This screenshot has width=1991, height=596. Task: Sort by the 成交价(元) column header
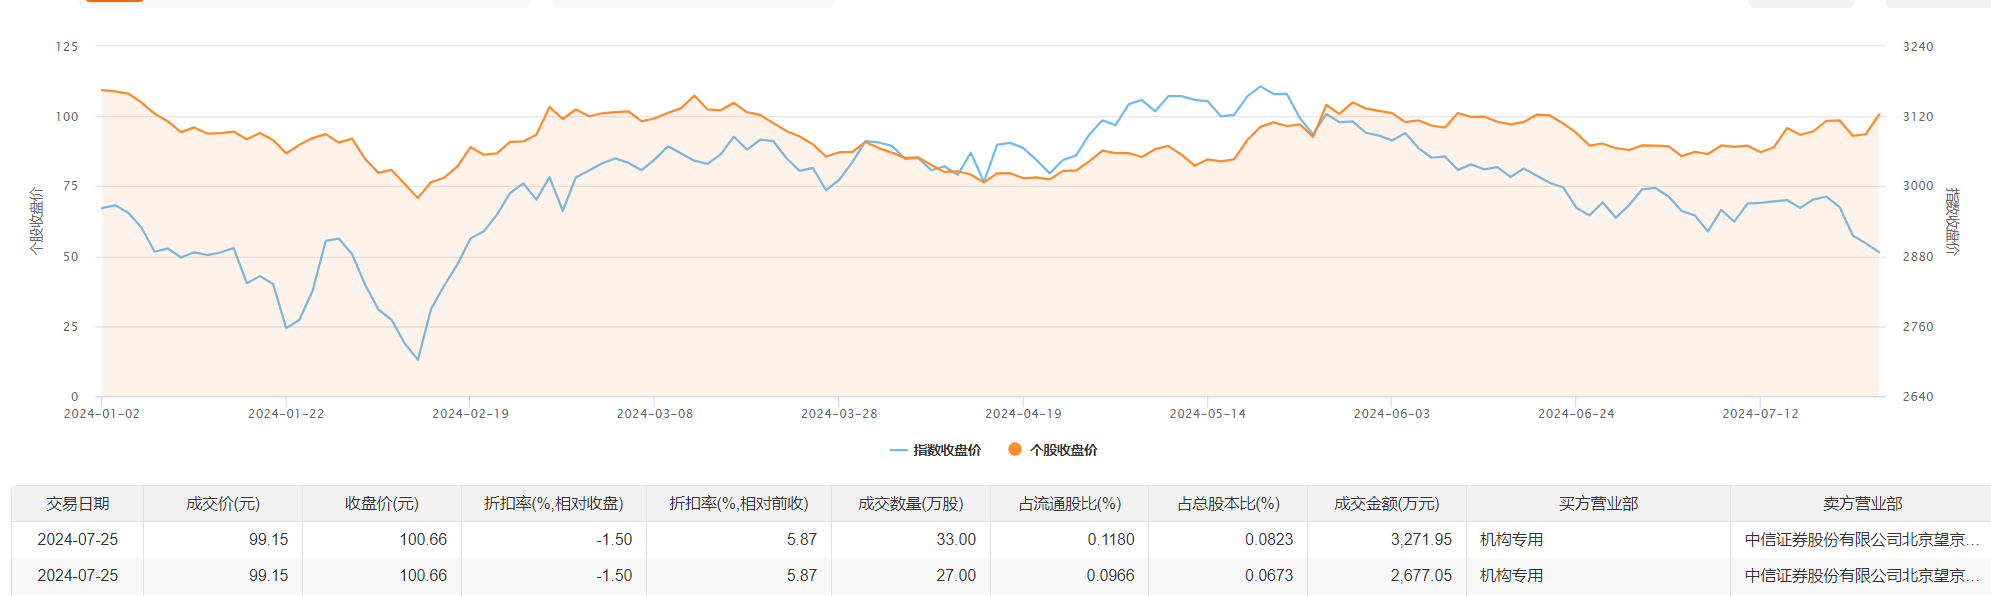tap(223, 504)
